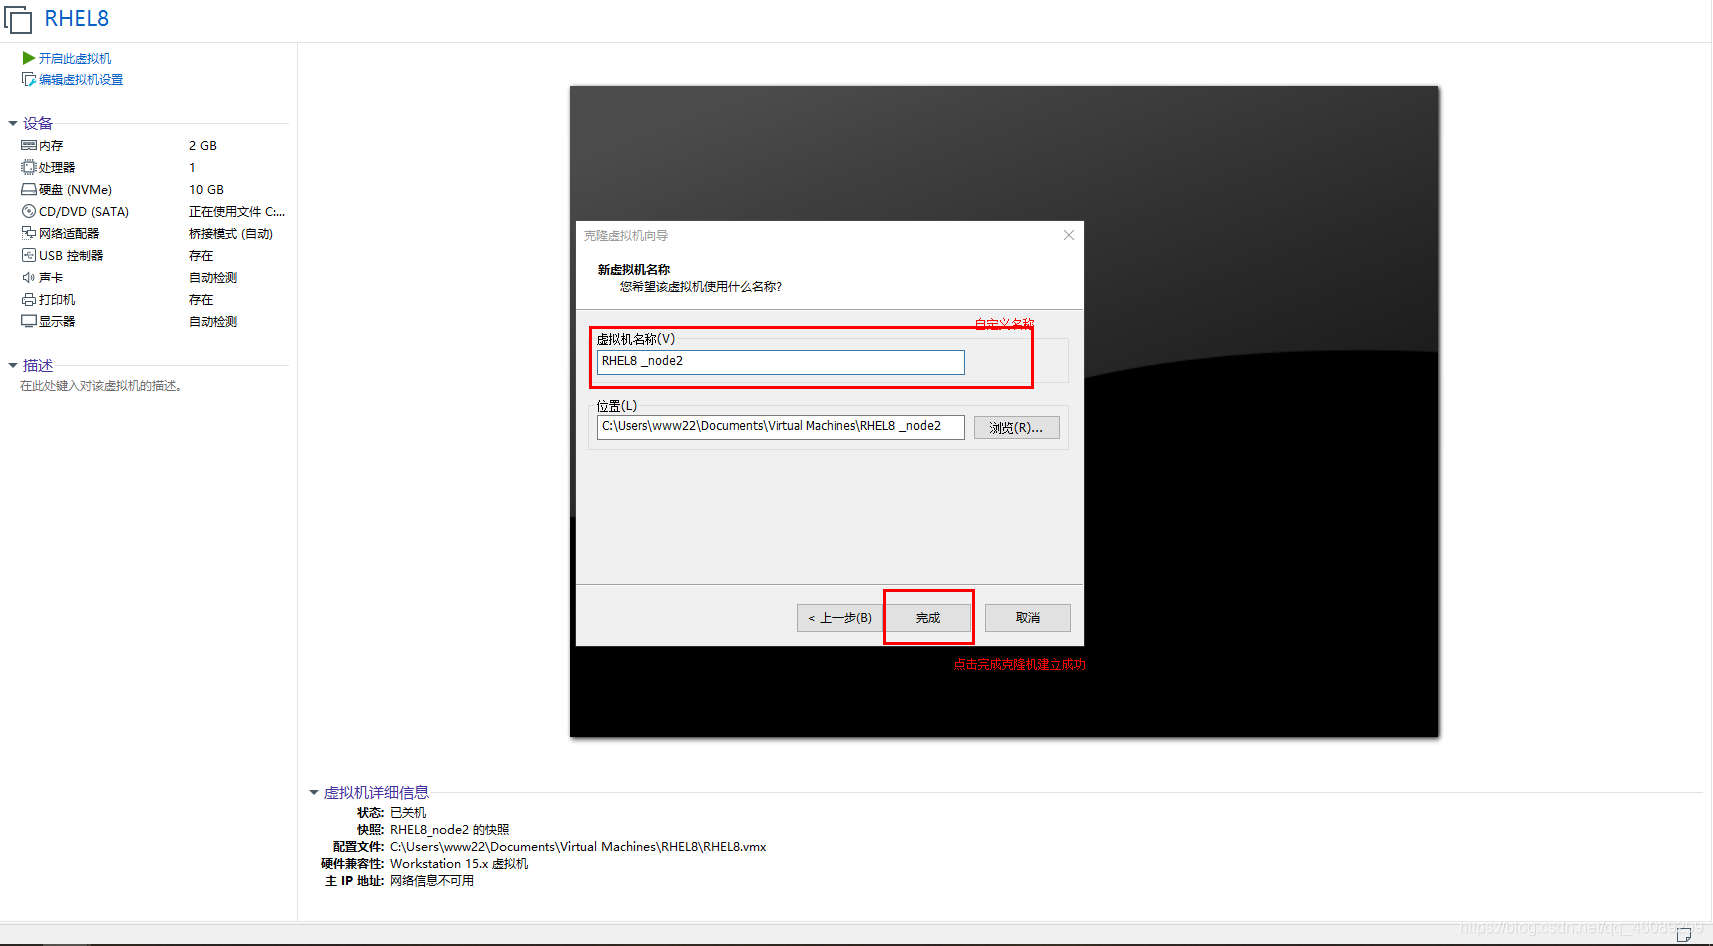
Task: Click the 浏览(R)... browse button
Action: tap(1016, 427)
